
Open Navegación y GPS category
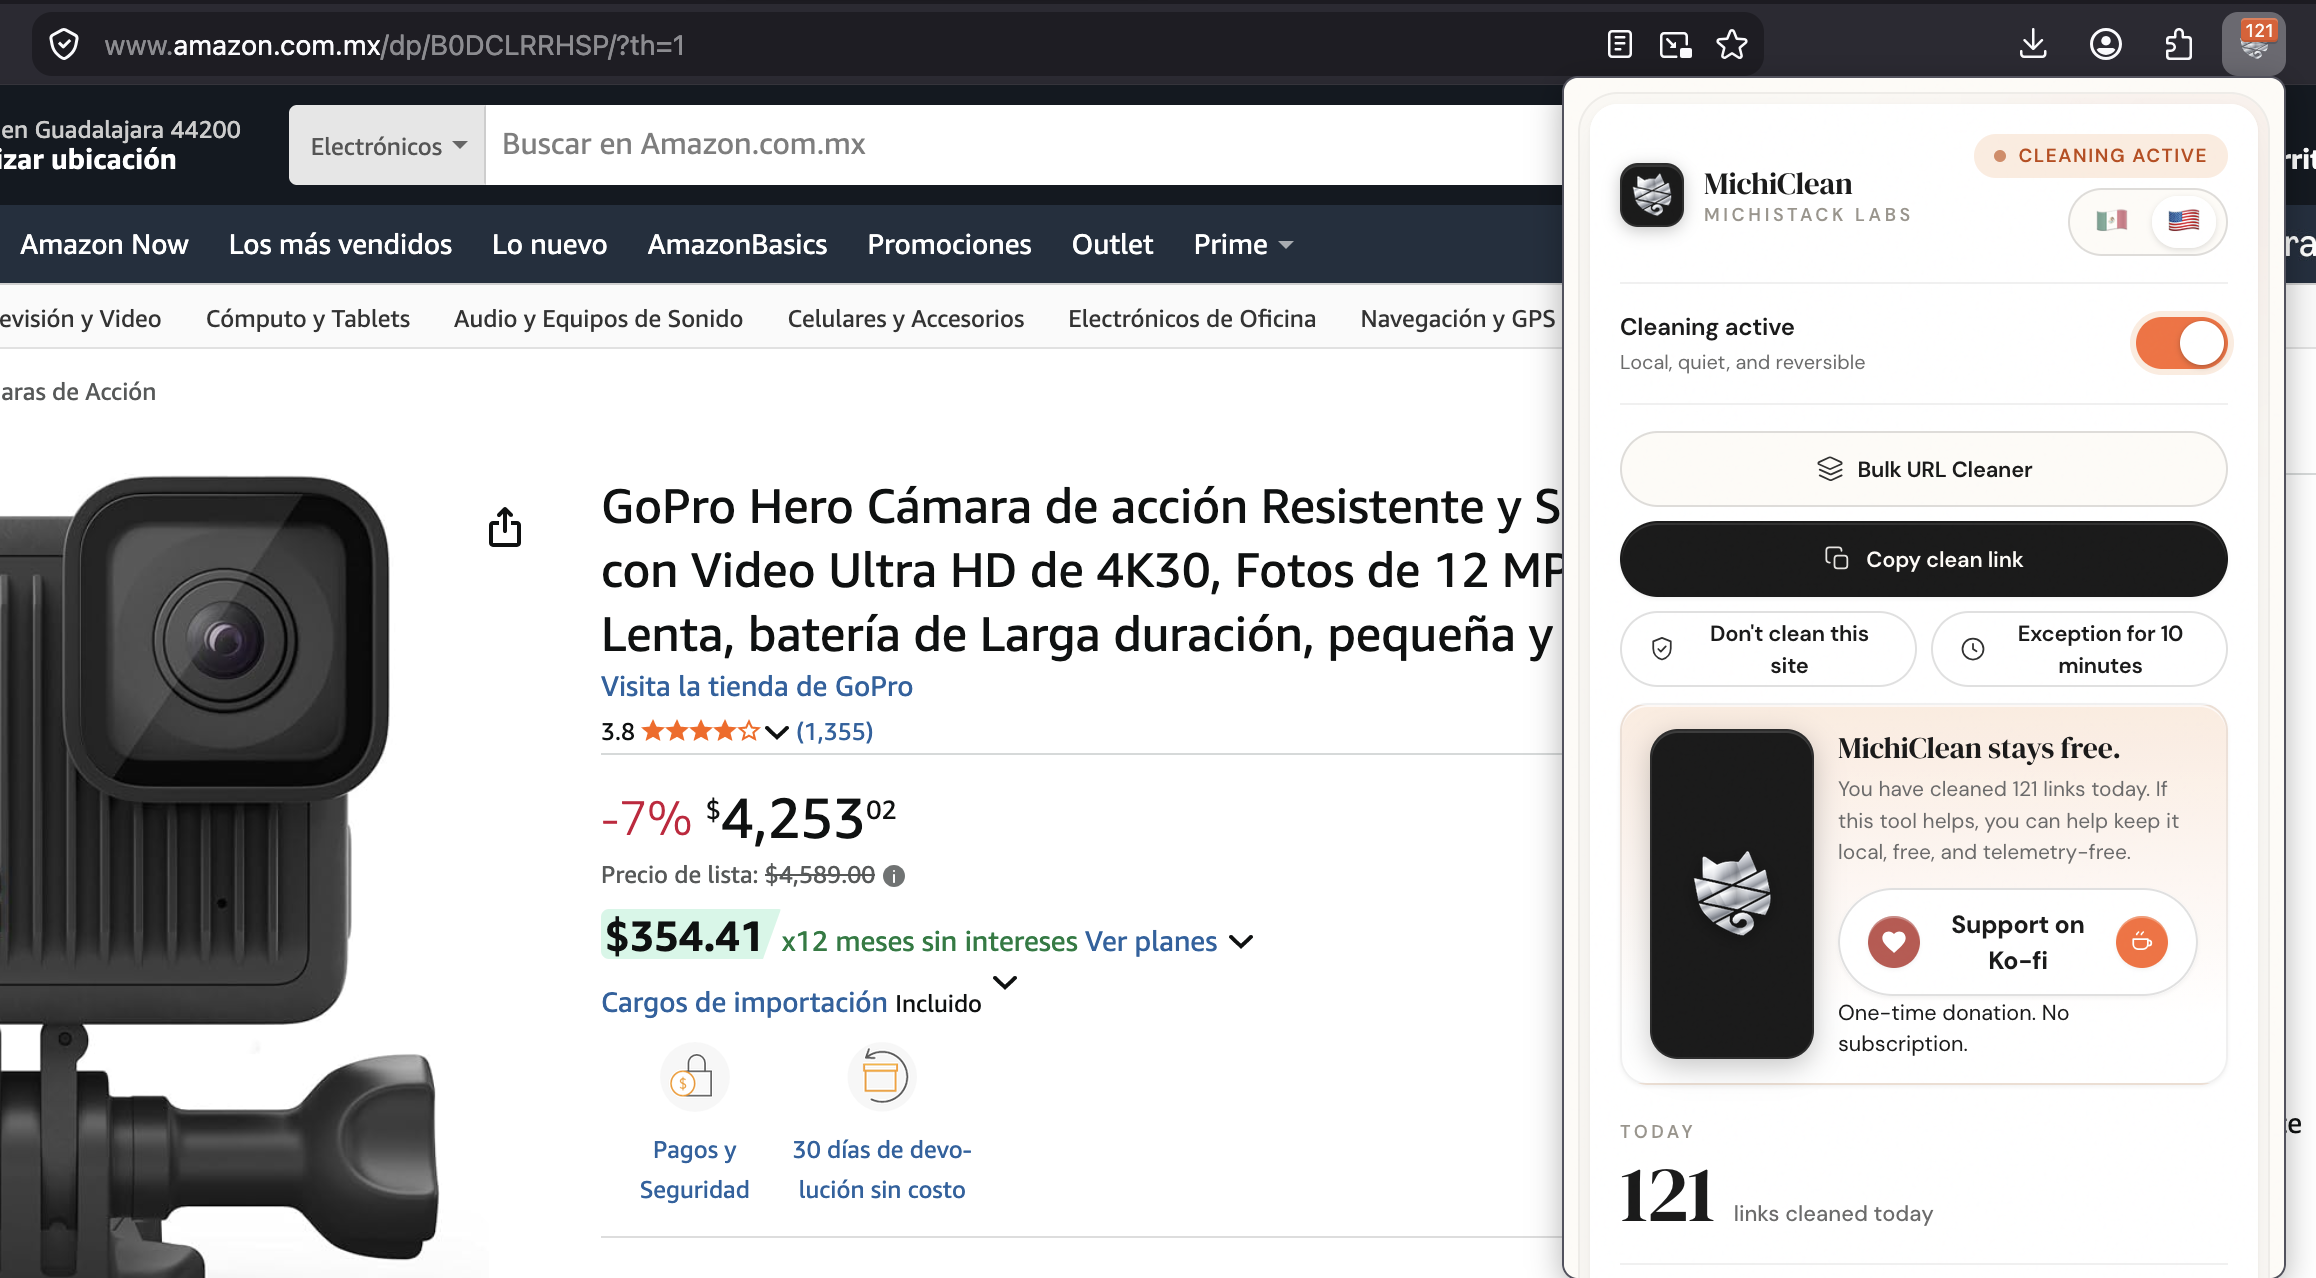coord(1458,319)
